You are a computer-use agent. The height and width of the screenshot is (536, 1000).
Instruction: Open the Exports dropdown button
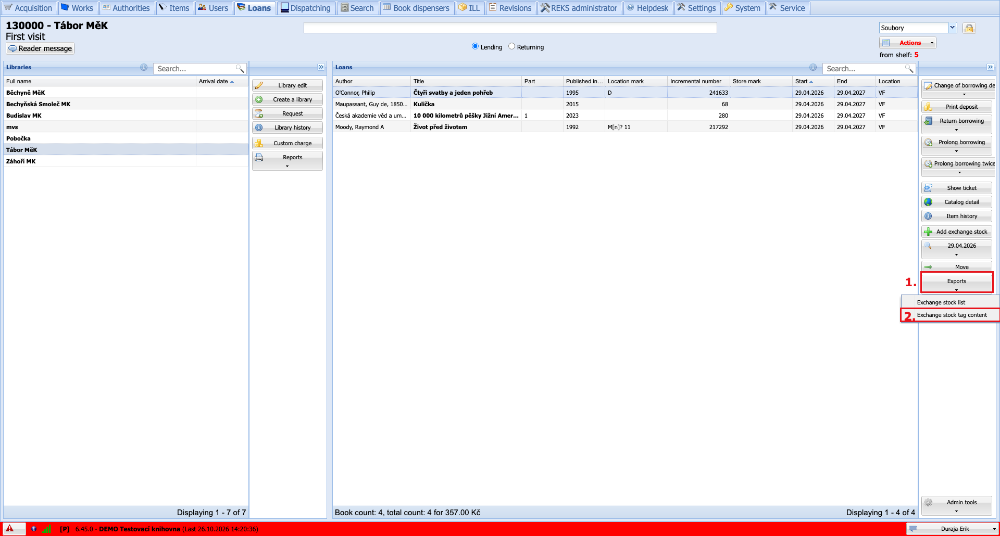pos(957,284)
